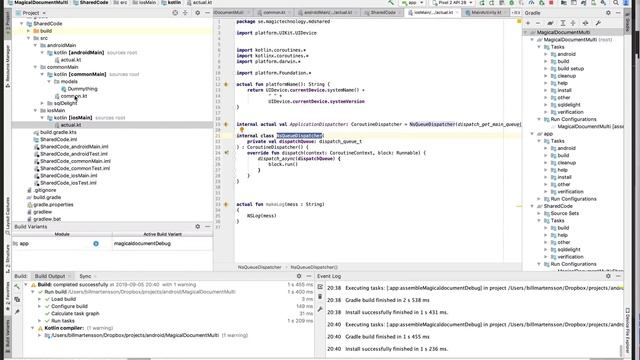Click the red Stop button in top toolbar
Screen dimensions: 640x360
(551, 2)
